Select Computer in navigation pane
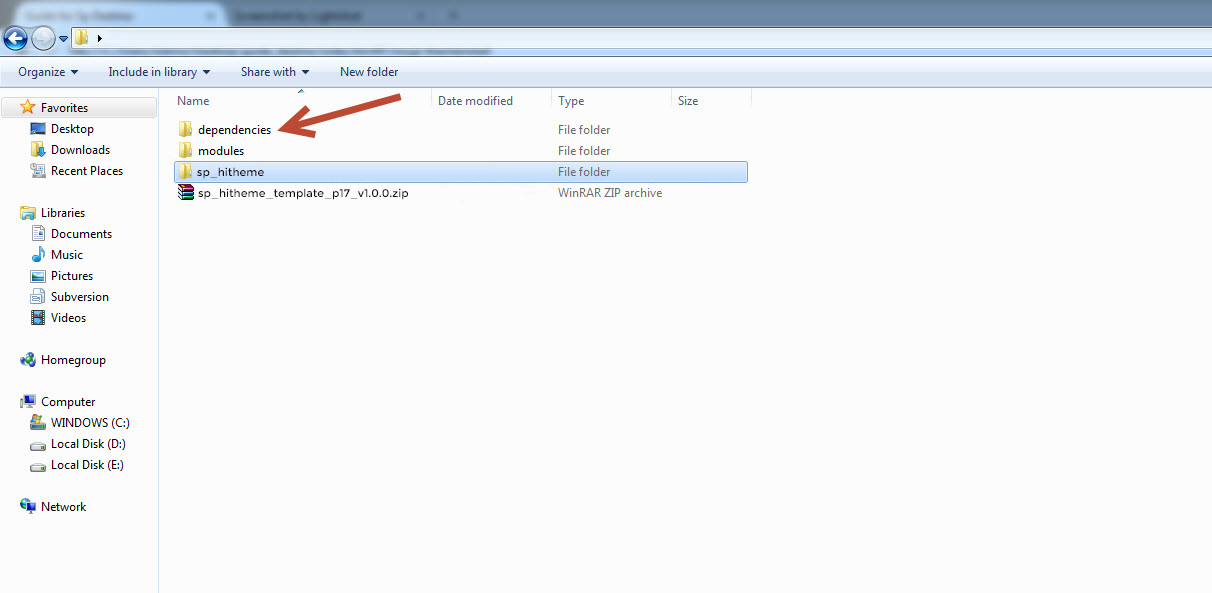 pos(68,402)
